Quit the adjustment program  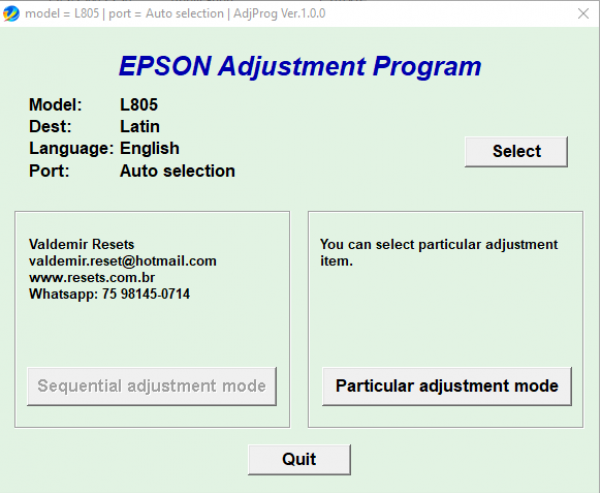pyautogui.click(x=299, y=459)
